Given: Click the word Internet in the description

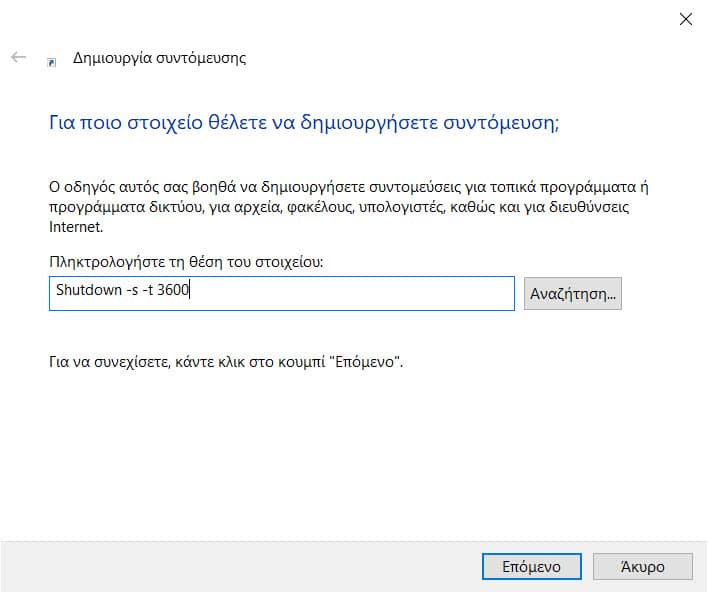Looking at the screenshot, I should coord(75,228).
